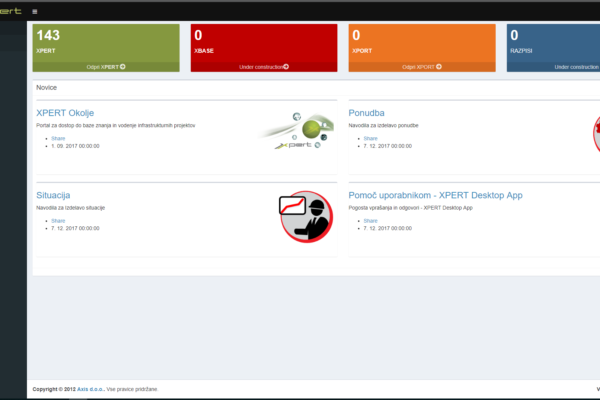
Task: Click the date 1. 09. 2017 00:00:00
Action: pos(75,146)
